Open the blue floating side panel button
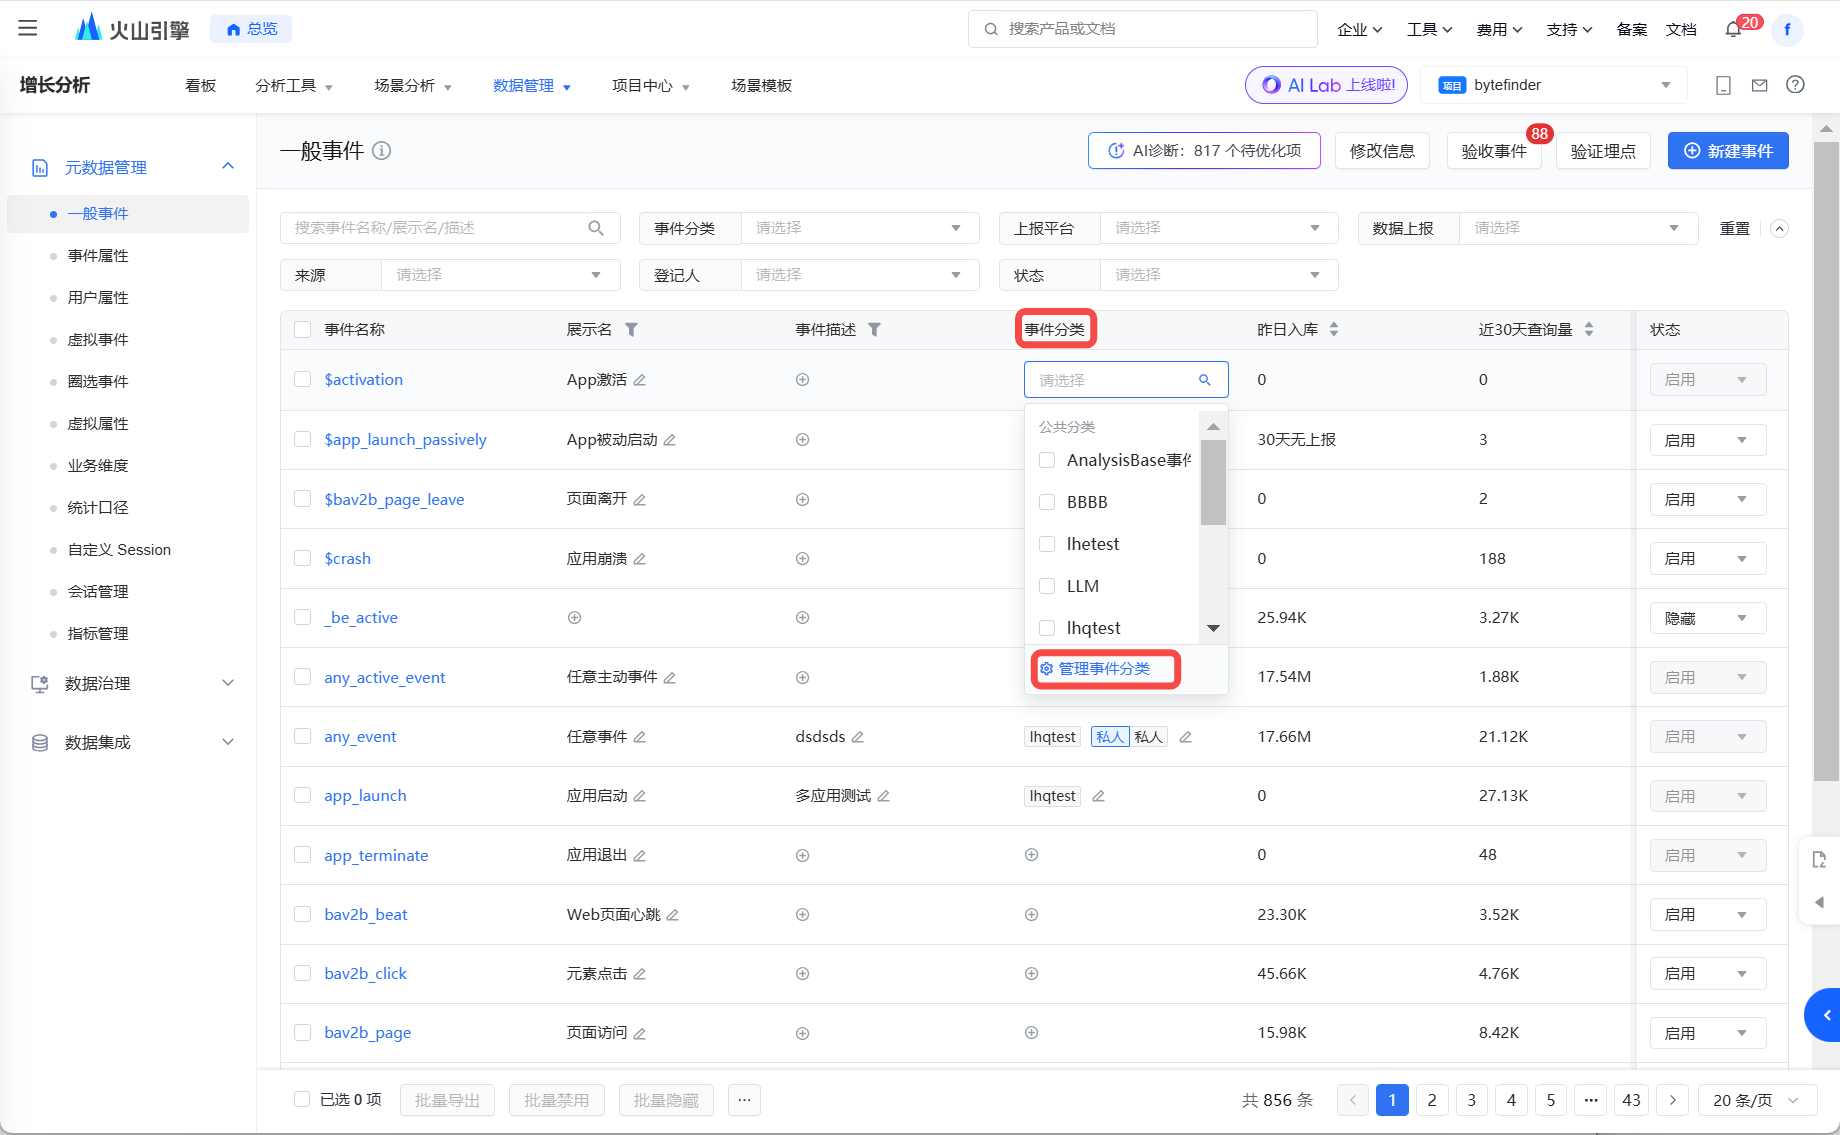The width and height of the screenshot is (1840, 1135). coord(1824,1015)
